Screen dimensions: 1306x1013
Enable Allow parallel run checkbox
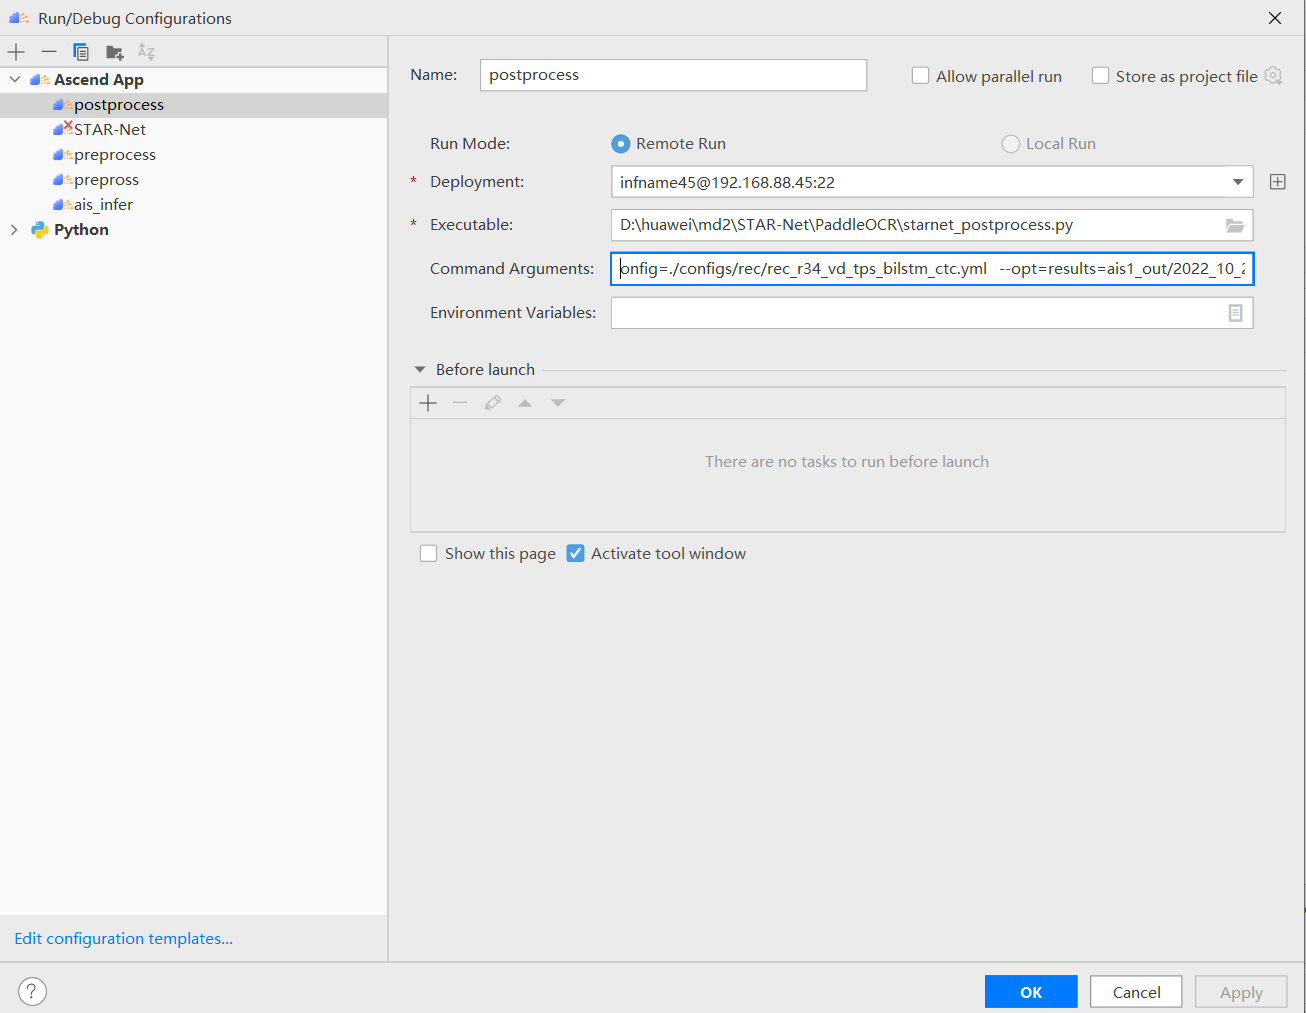921,76
